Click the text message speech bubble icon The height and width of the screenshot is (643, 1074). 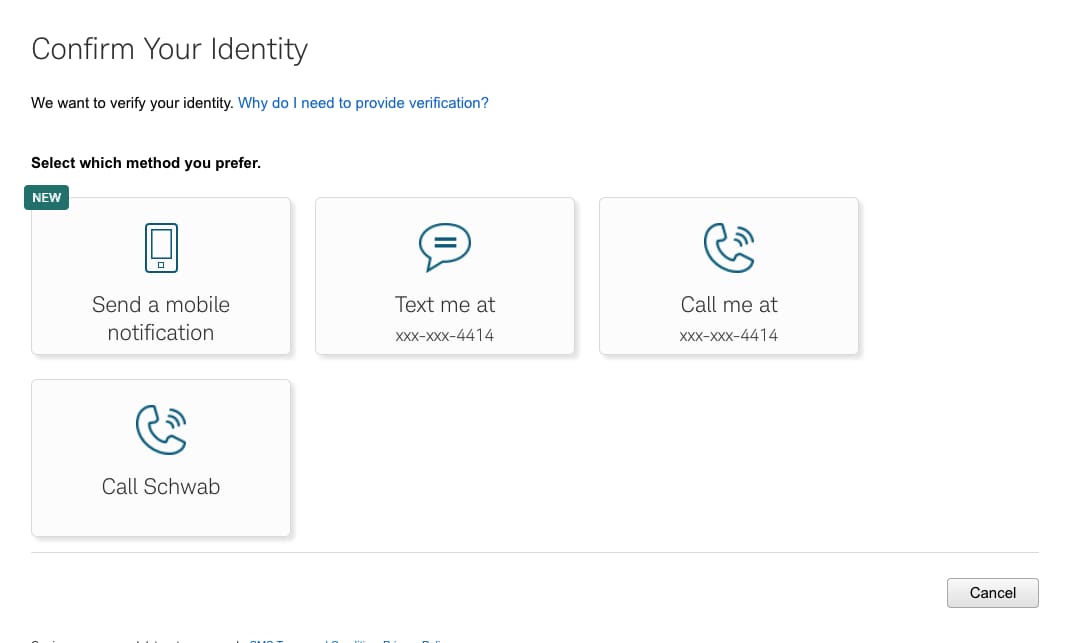click(x=445, y=246)
